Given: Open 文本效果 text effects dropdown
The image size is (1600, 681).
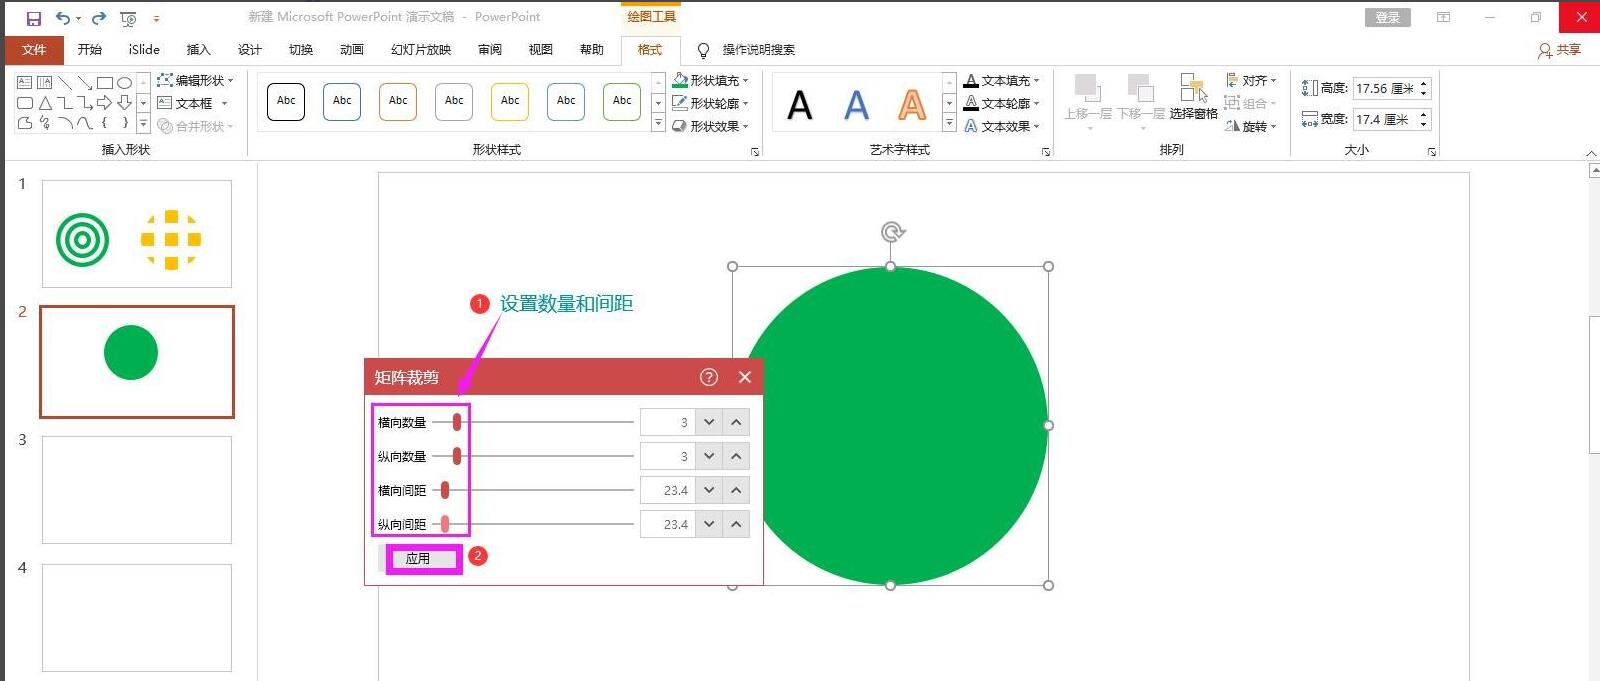Looking at the screenshot, I should point(1002,126).
